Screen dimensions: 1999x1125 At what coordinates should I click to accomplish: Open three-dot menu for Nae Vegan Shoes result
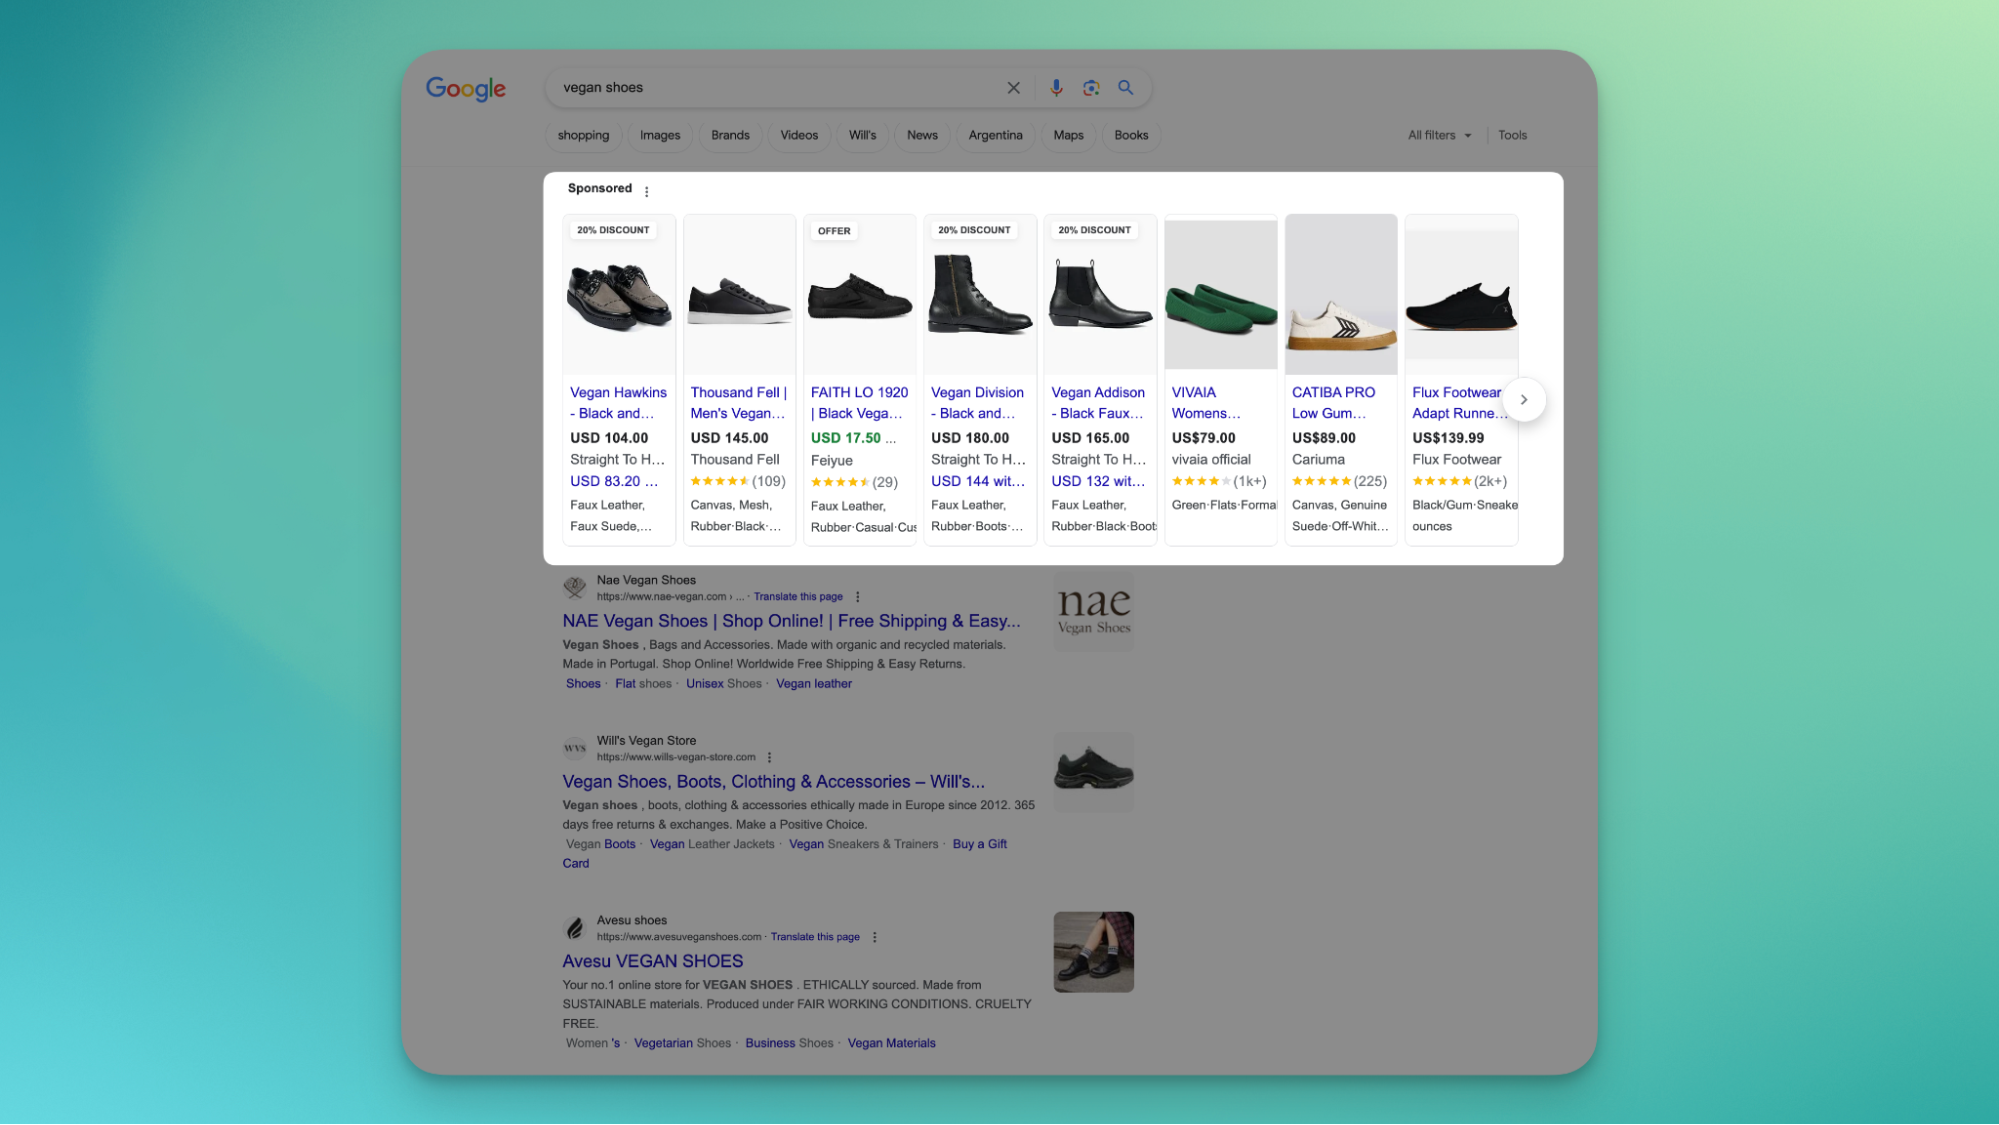[x=857, y=597]
